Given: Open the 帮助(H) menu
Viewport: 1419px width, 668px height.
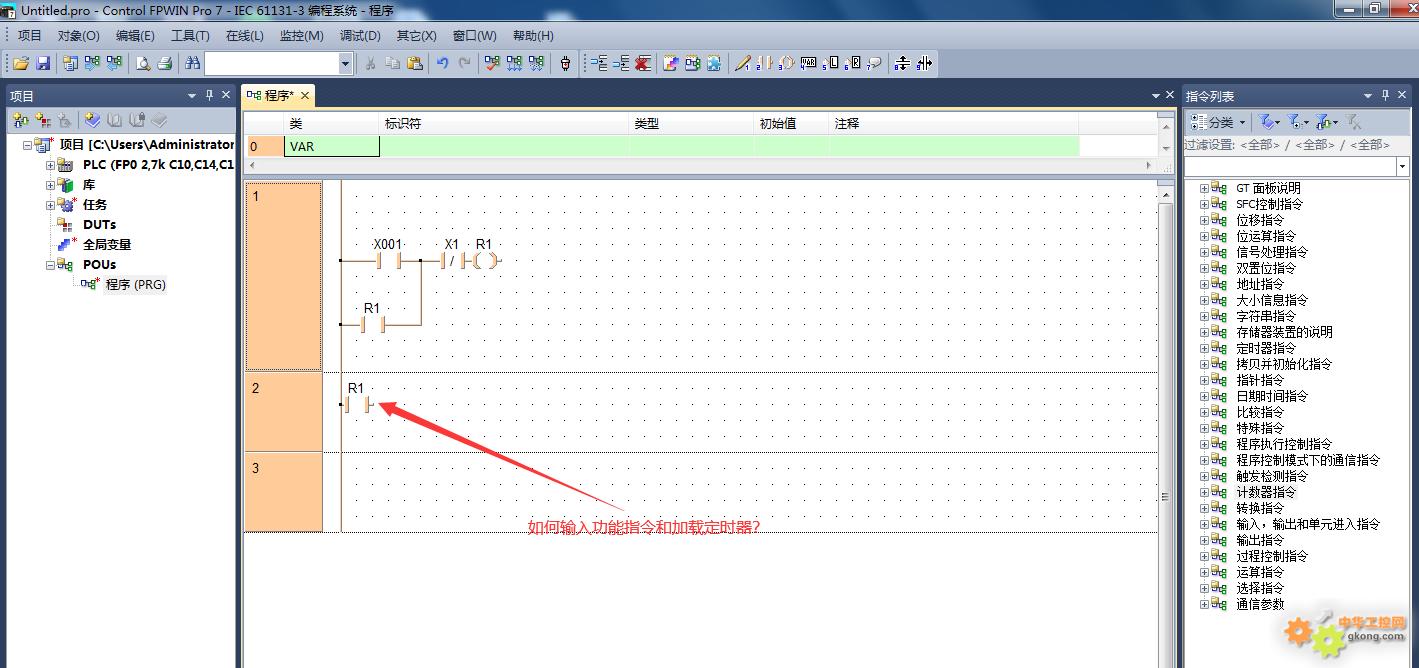Looking at the screenshot, I should pyautogui.click(x=533, y=35).
